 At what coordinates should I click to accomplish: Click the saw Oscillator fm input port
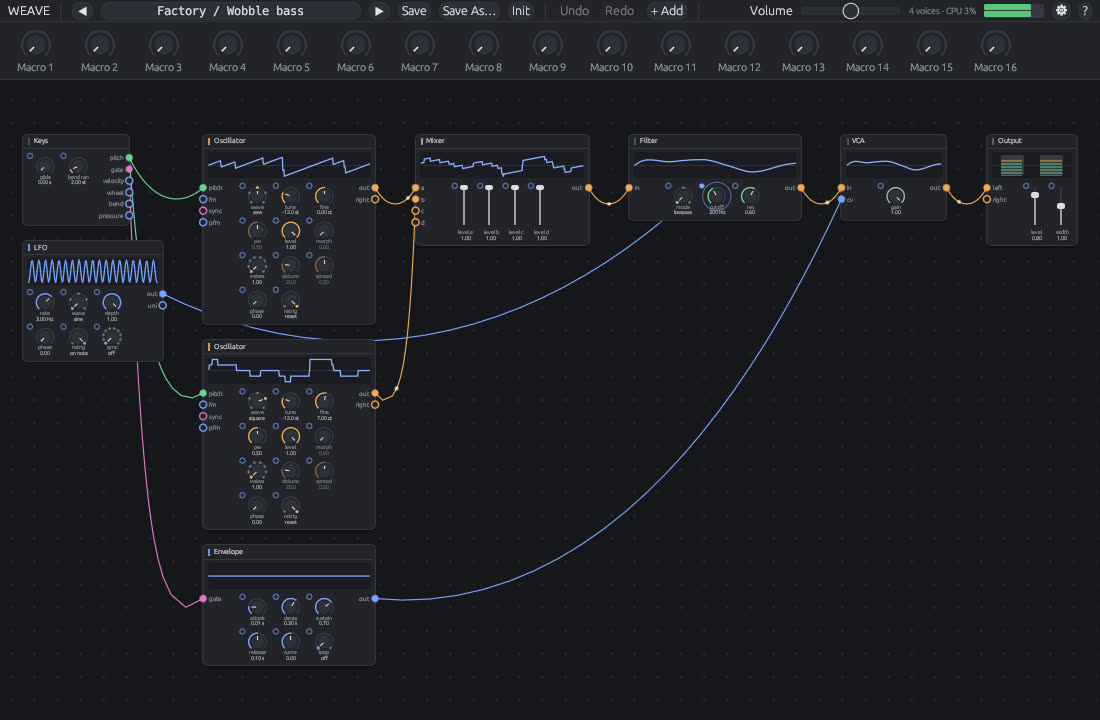coord(203,199)
